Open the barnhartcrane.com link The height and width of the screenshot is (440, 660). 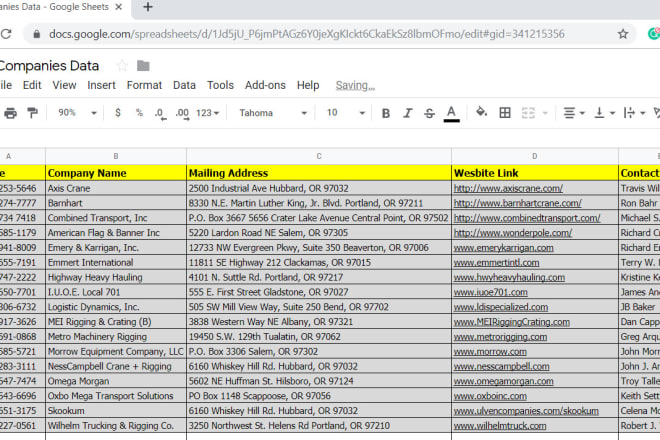517,203
